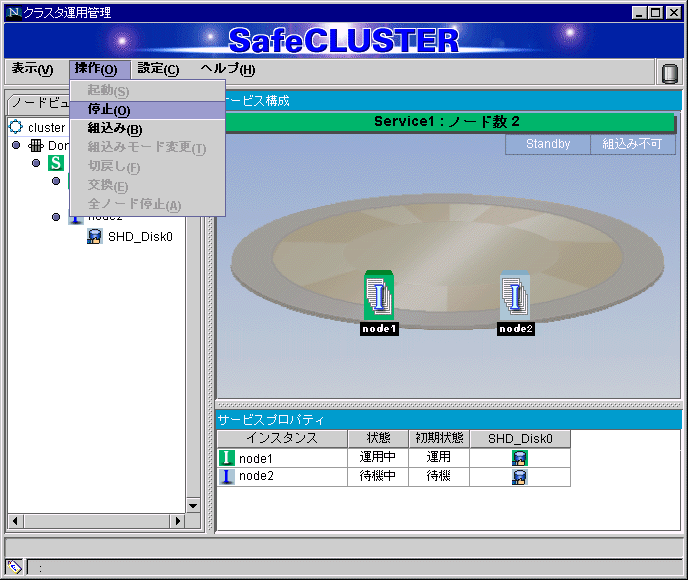Click the green S service icon in the tree
The height and width of the screenshot is (580, 688).
(x=56, y=163)
